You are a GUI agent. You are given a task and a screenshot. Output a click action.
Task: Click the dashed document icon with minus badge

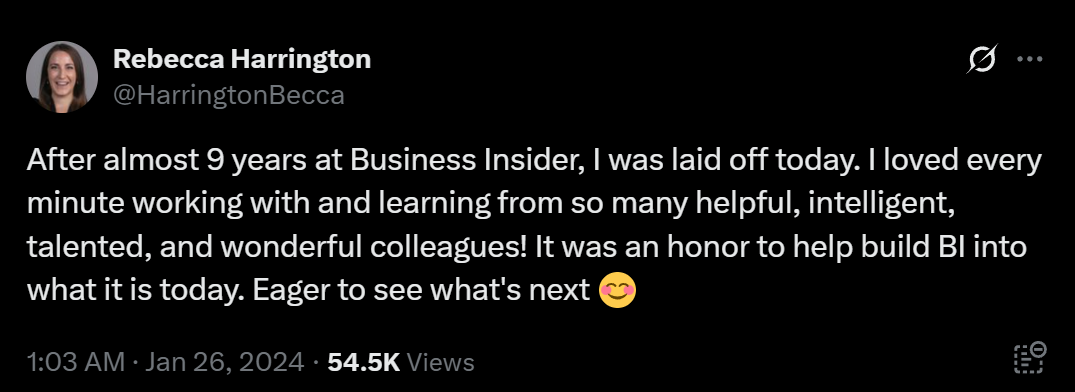coord(1029,358)
